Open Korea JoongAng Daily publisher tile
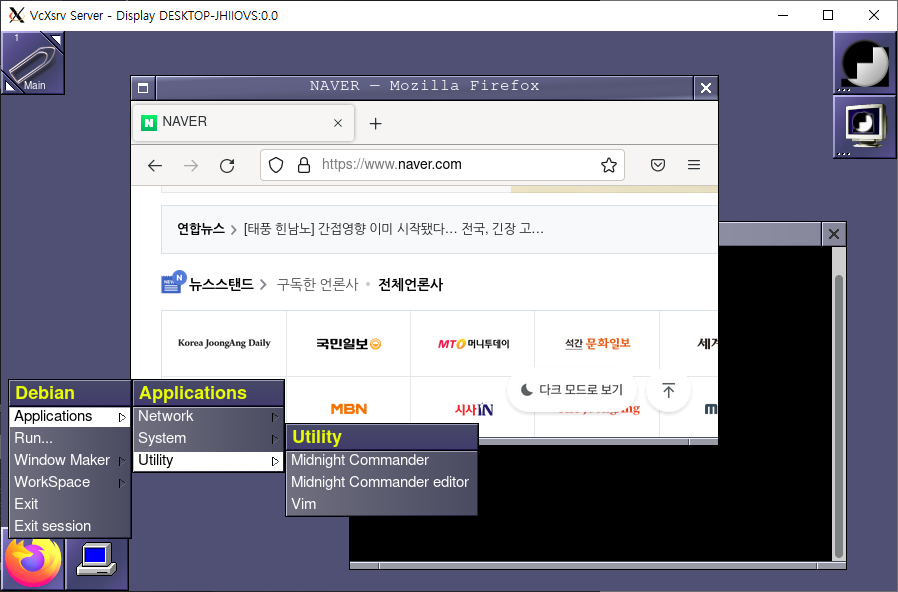This screenshot has height=592, width=898. tap(224, 344)
